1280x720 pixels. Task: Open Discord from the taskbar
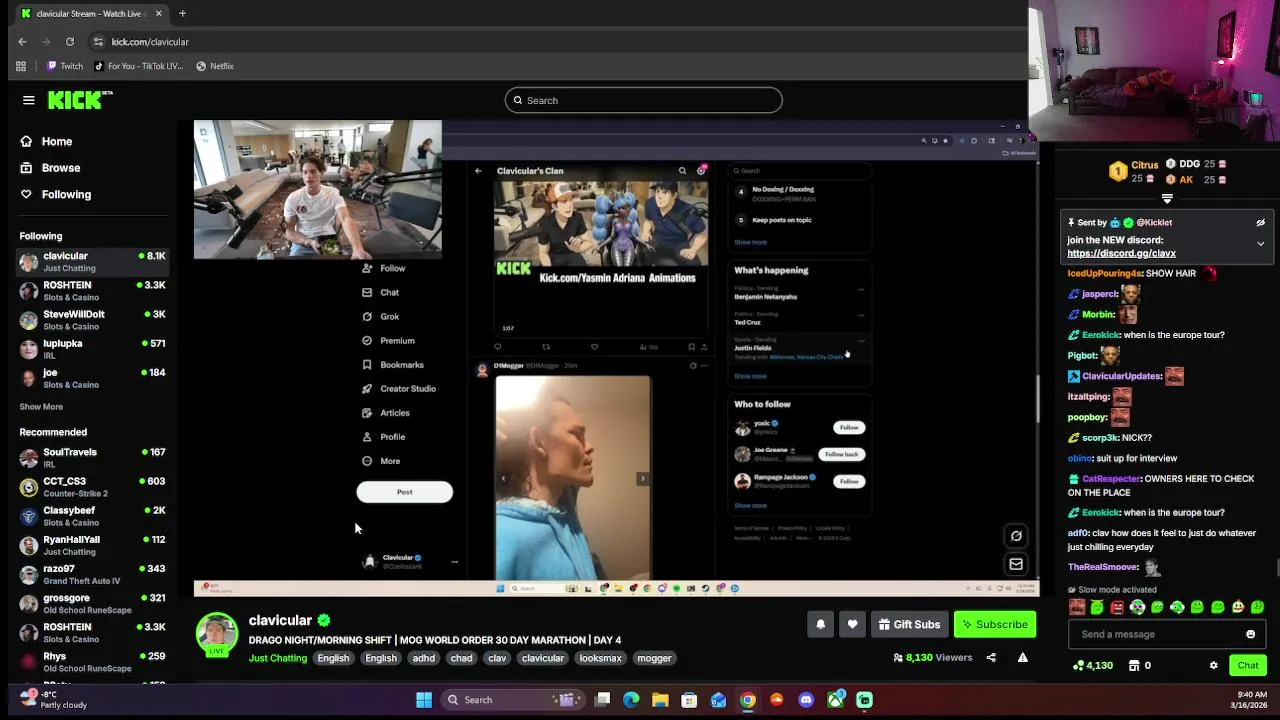click(x=806, y=700)
